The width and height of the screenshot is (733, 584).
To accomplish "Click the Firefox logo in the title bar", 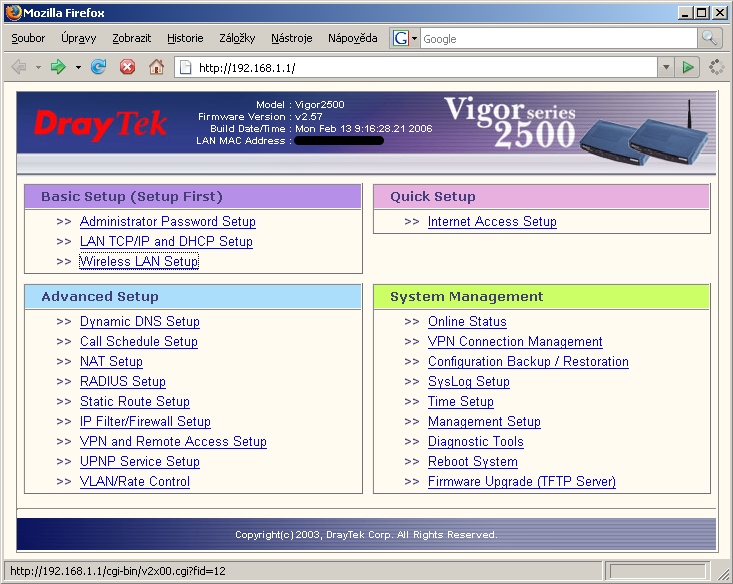I will pyautogui.click(x=13, y=12).
